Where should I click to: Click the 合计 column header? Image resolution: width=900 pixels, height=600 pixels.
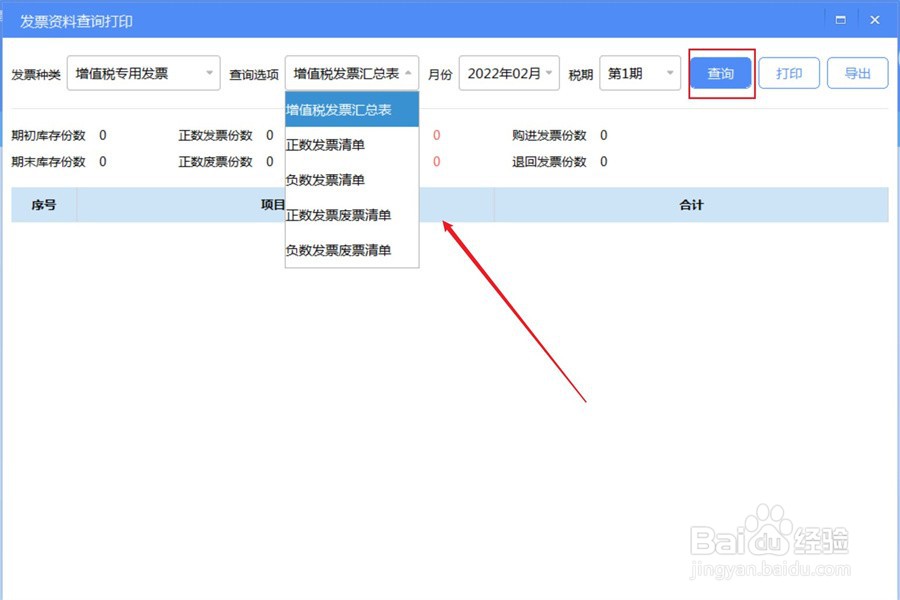click(x=691, y=205)
